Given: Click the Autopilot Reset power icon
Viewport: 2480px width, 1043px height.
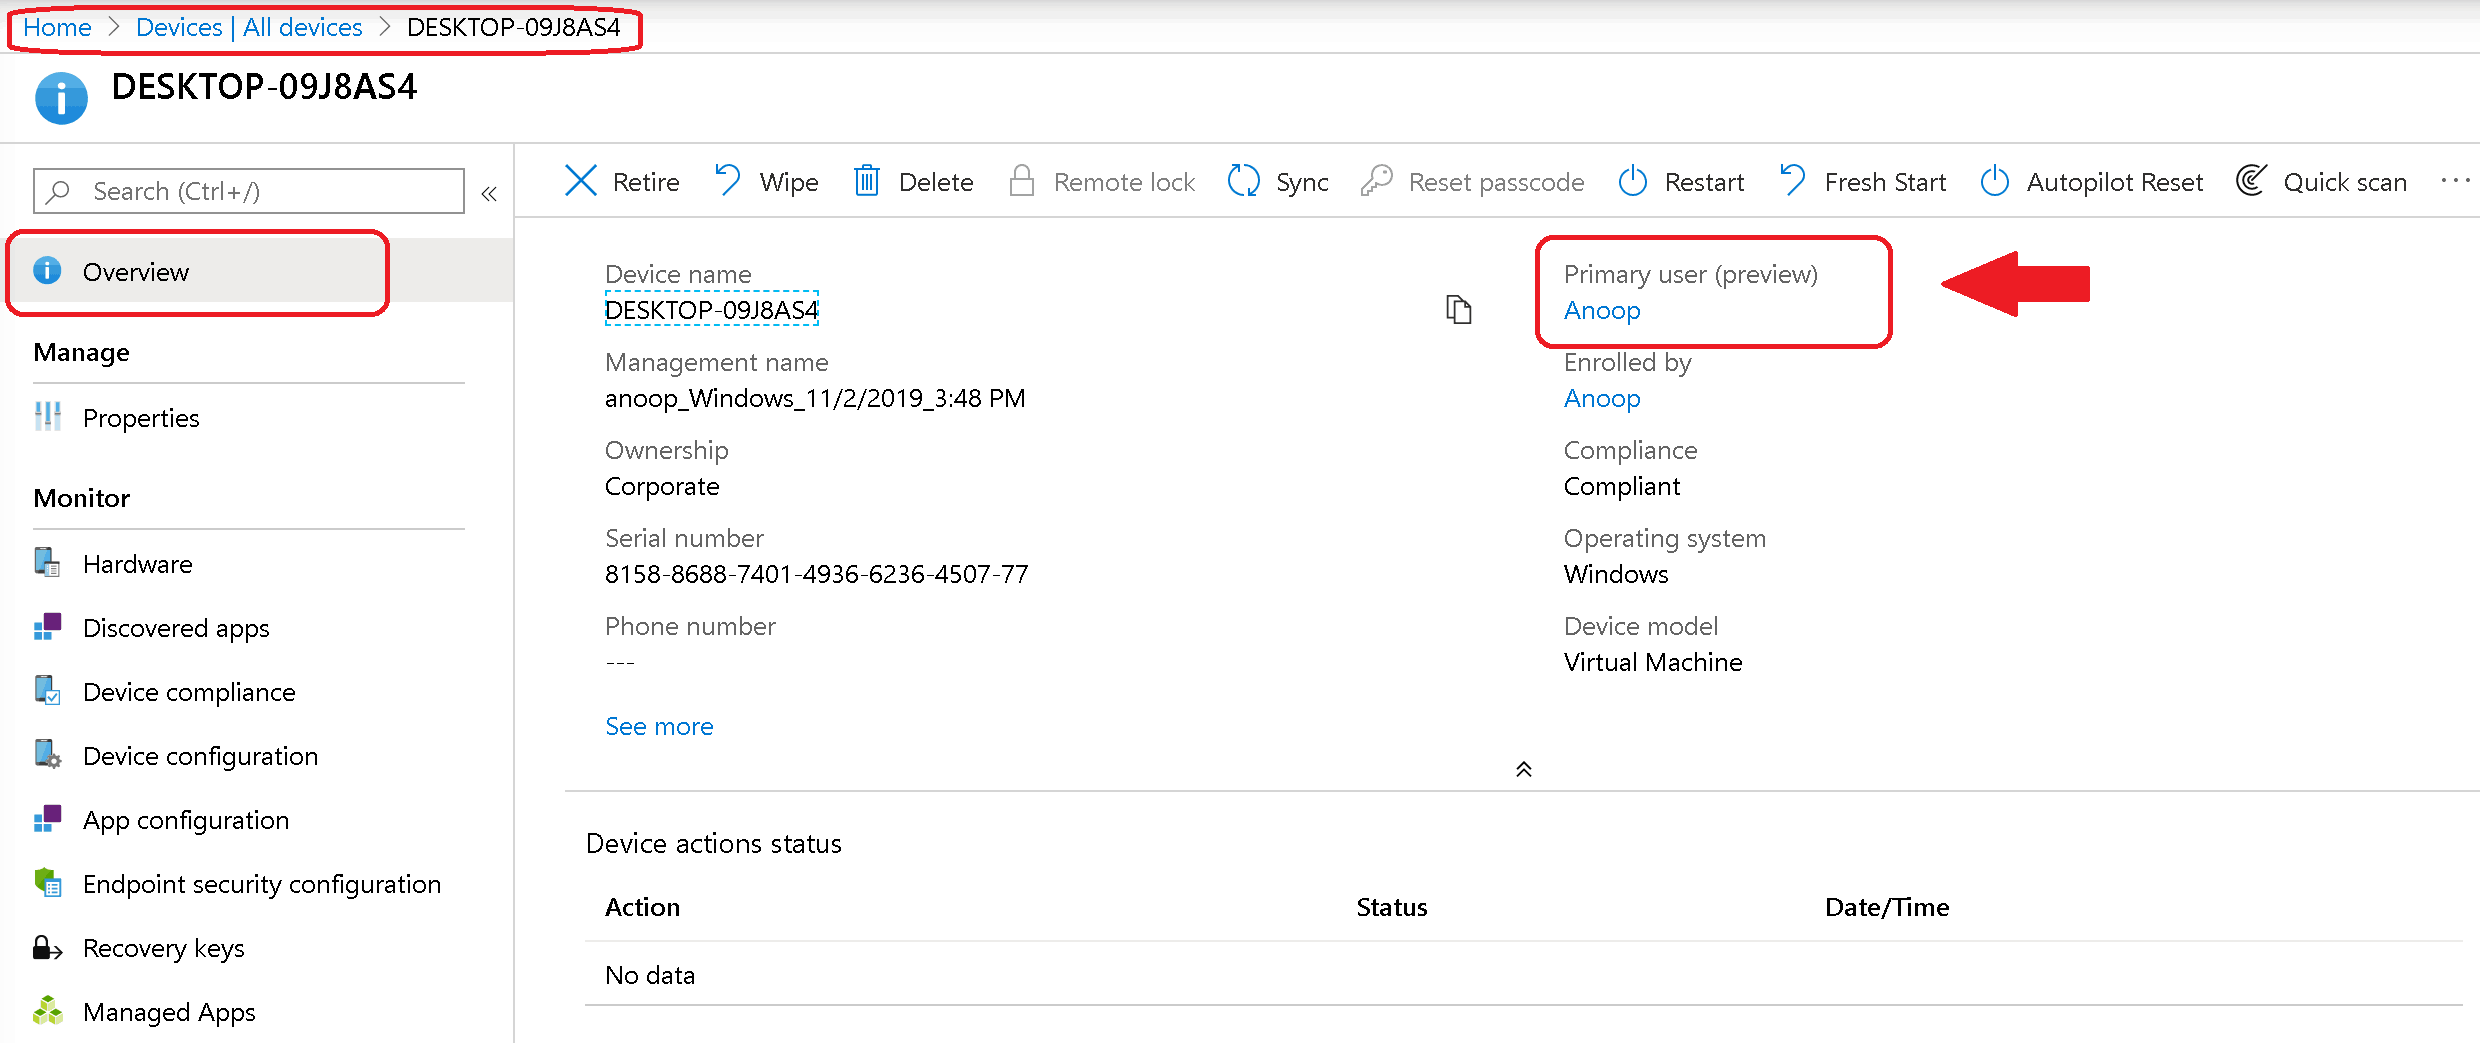Looking at the screenshot, I should point(1995,181).
